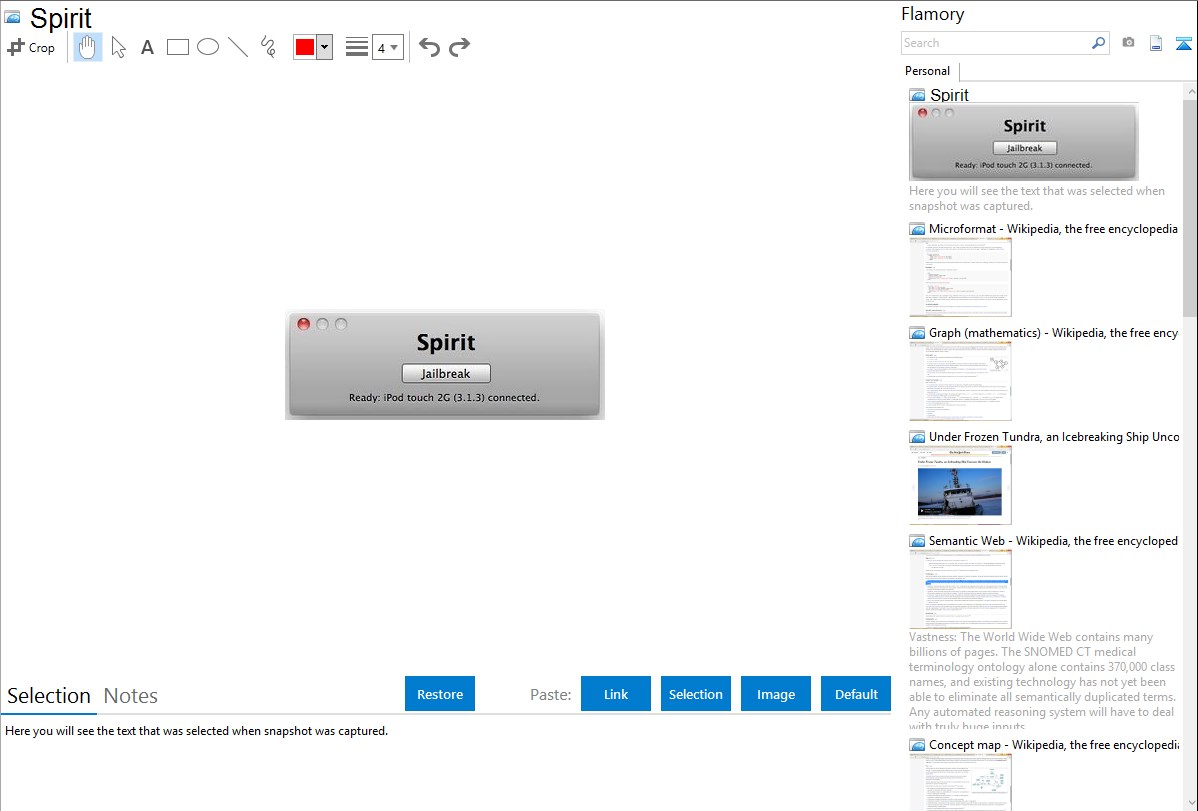Click the icon beside Microformat title

[917, 229]
